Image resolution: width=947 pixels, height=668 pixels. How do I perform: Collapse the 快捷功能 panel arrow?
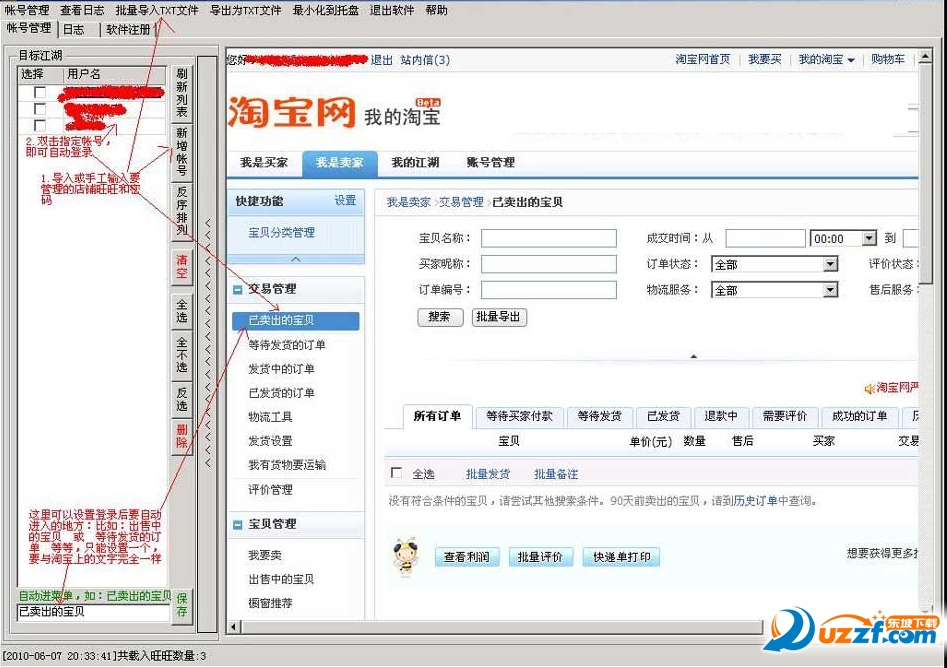[x=296, y=259]
